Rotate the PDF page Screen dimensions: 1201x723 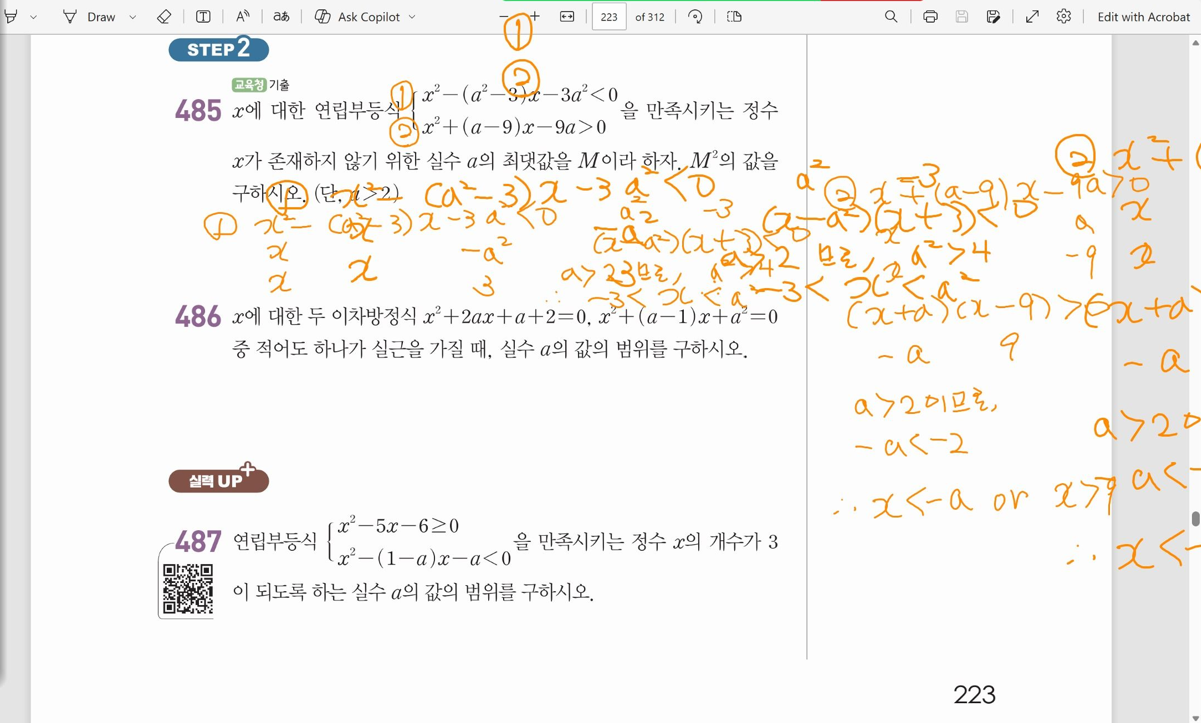695,17
